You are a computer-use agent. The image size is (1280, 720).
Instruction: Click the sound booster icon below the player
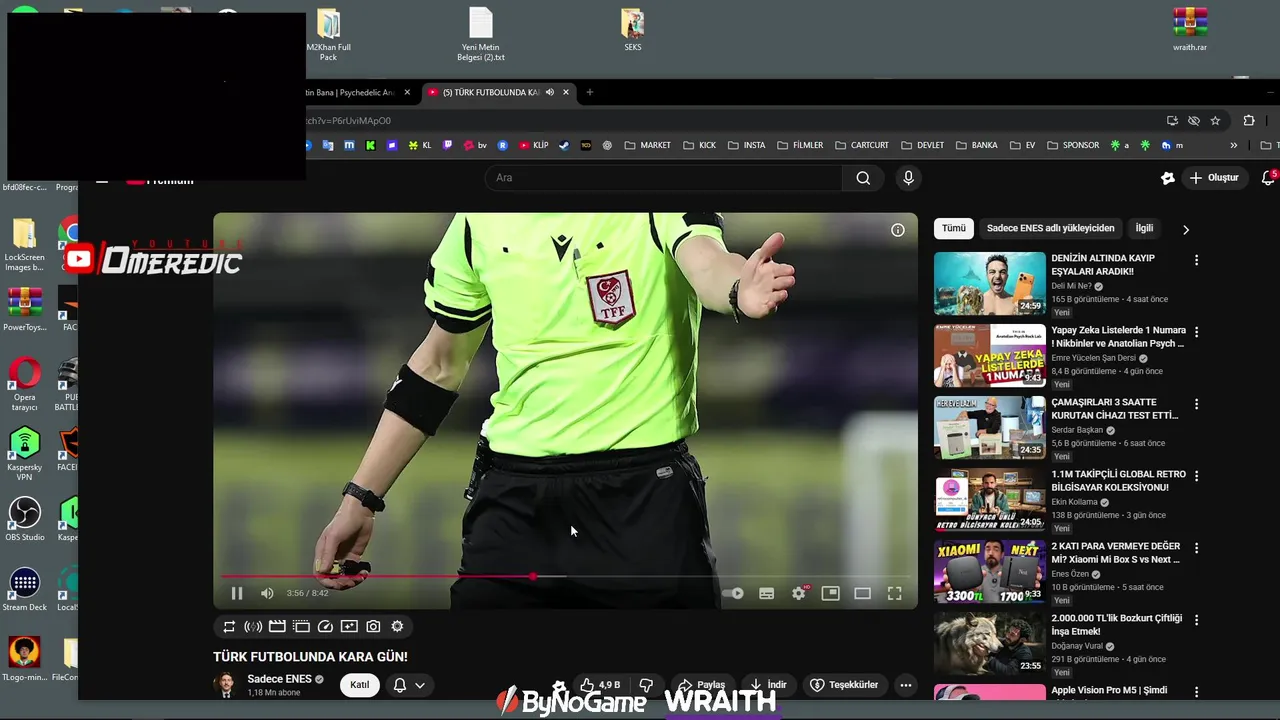tap(253, 626)
